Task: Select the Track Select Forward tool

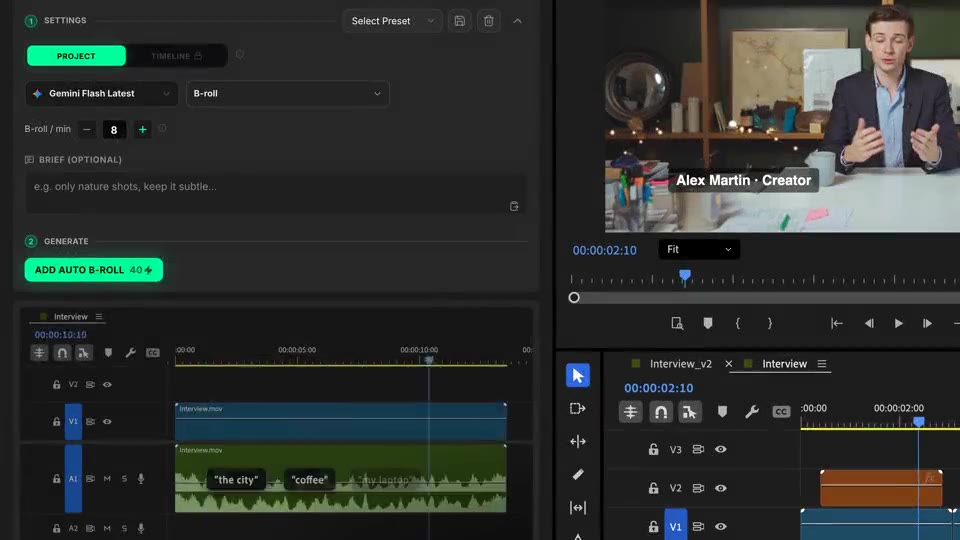Action: [x=578, y=408]
